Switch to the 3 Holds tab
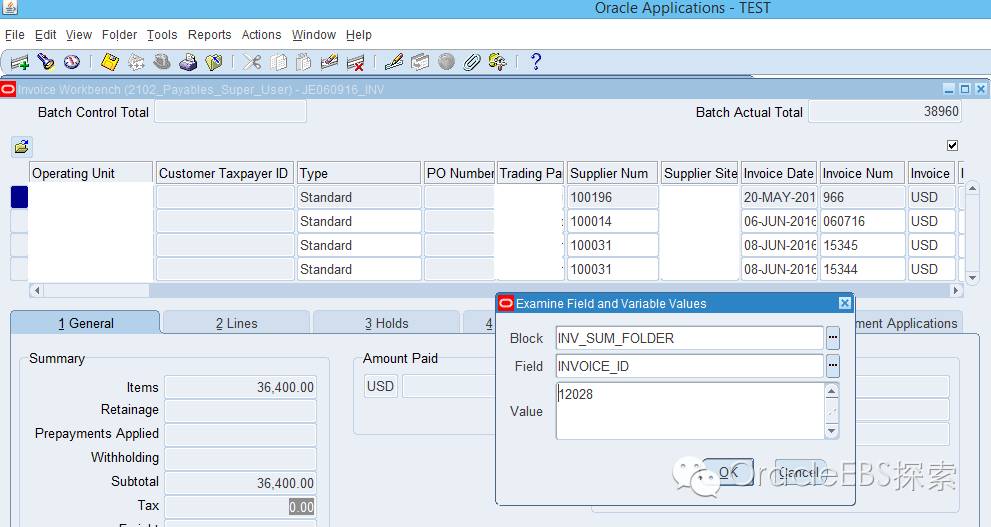The image size is (991, 527). point(386,323)
